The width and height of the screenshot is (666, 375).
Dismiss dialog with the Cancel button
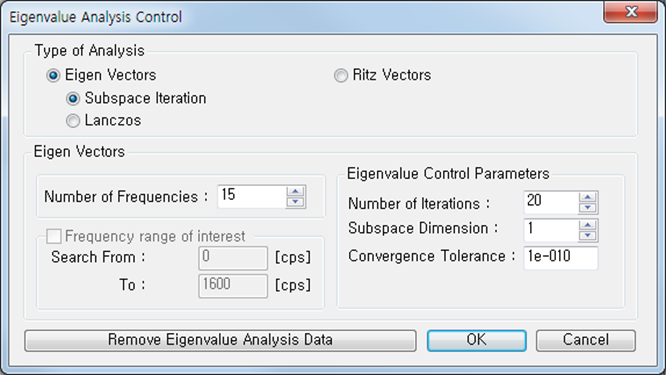coord(586,341)
